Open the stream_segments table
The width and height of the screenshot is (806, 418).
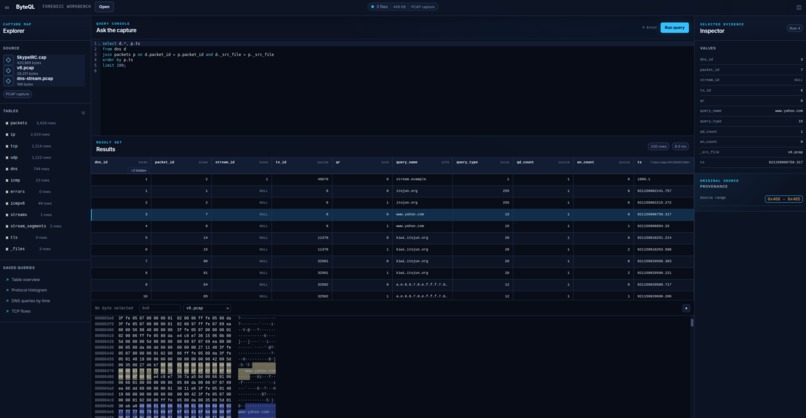click(x=45, y=226)
